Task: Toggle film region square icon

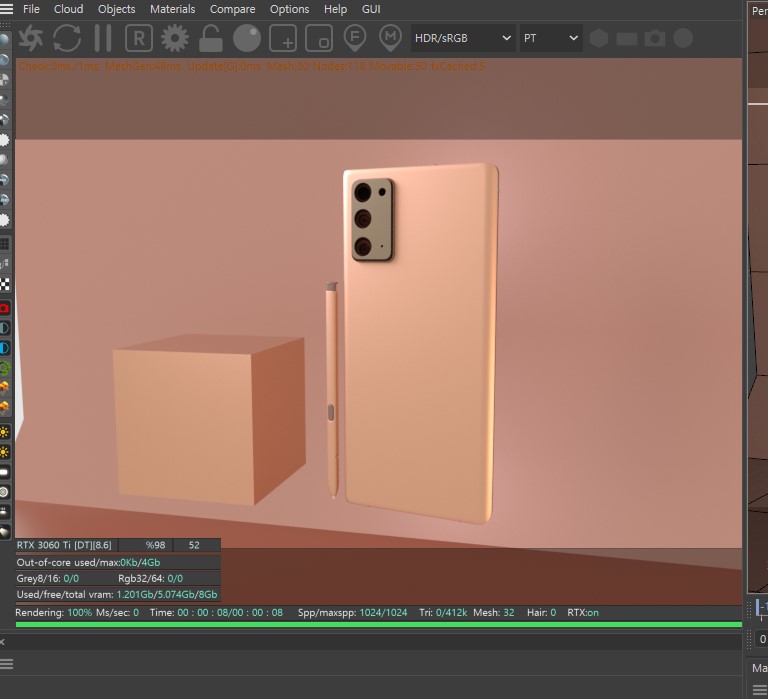Action: 319,38
